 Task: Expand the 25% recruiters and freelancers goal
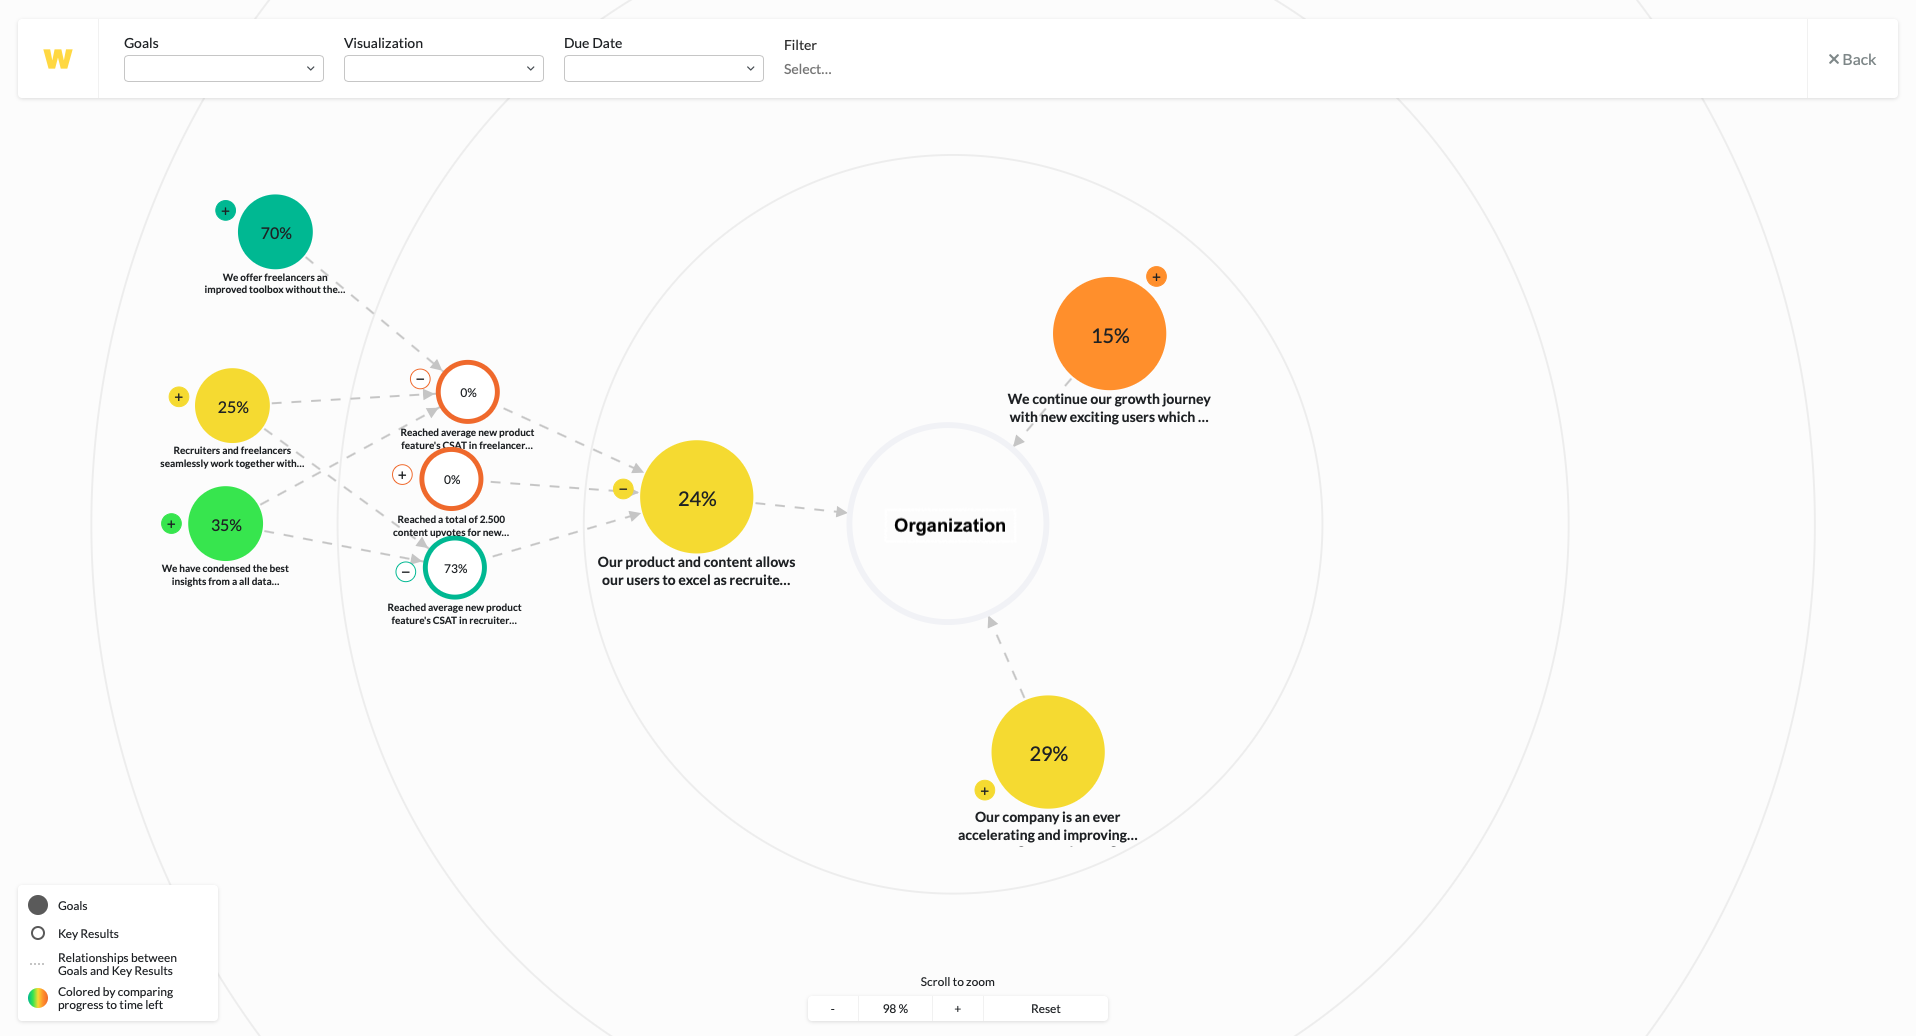[179, 397]
